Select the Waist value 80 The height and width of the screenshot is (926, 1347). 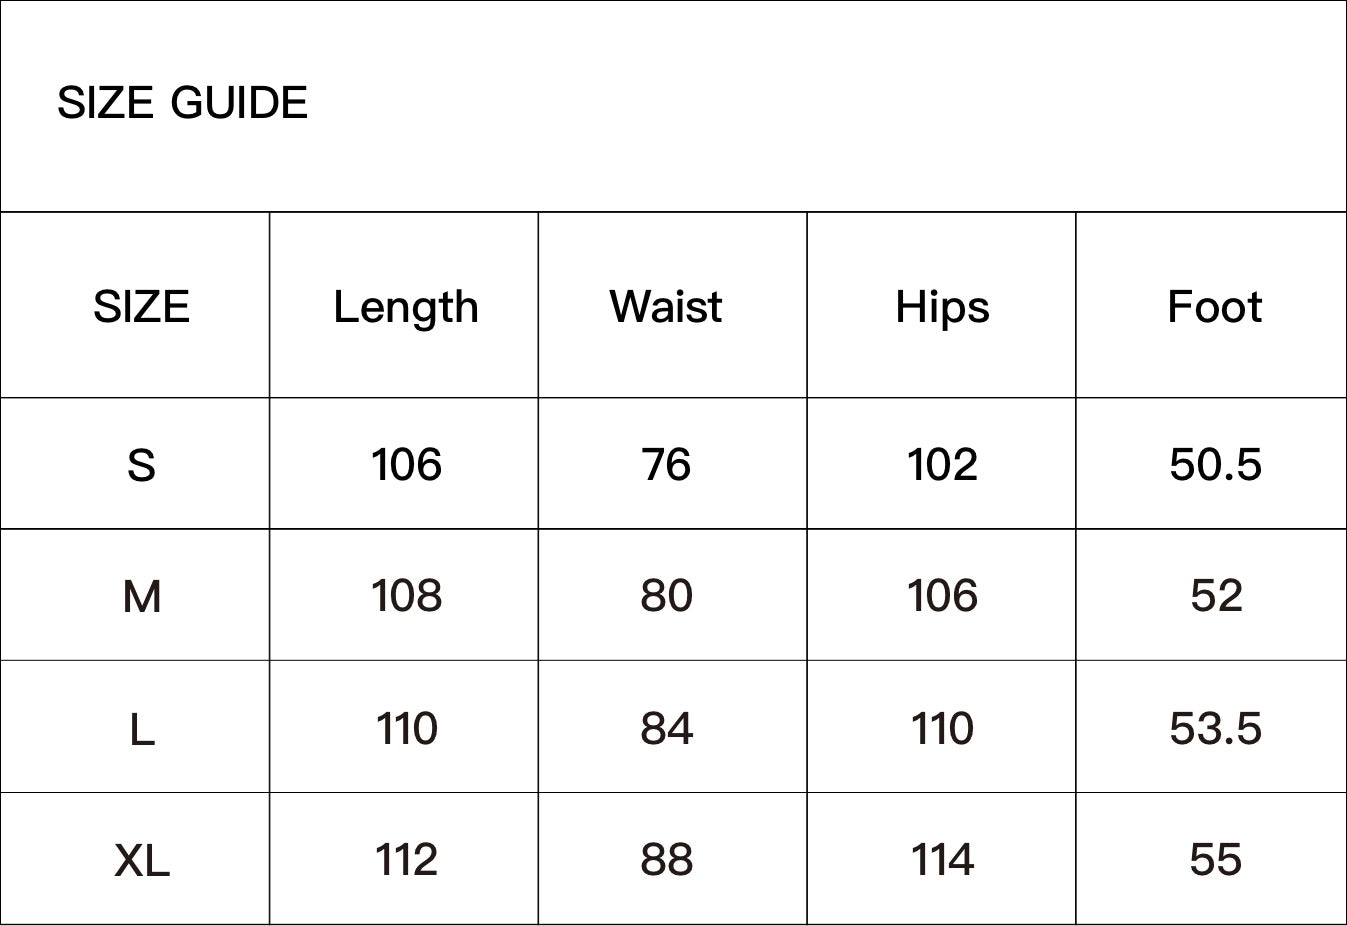coord(666,596)
